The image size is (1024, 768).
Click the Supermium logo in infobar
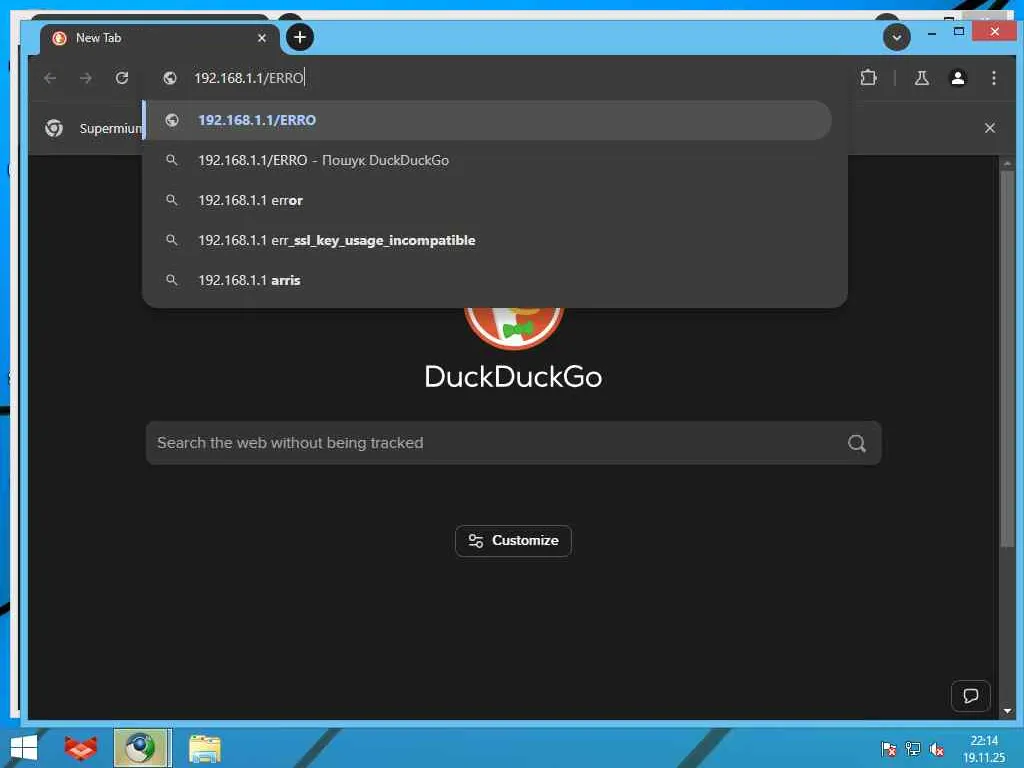(54, 128)
